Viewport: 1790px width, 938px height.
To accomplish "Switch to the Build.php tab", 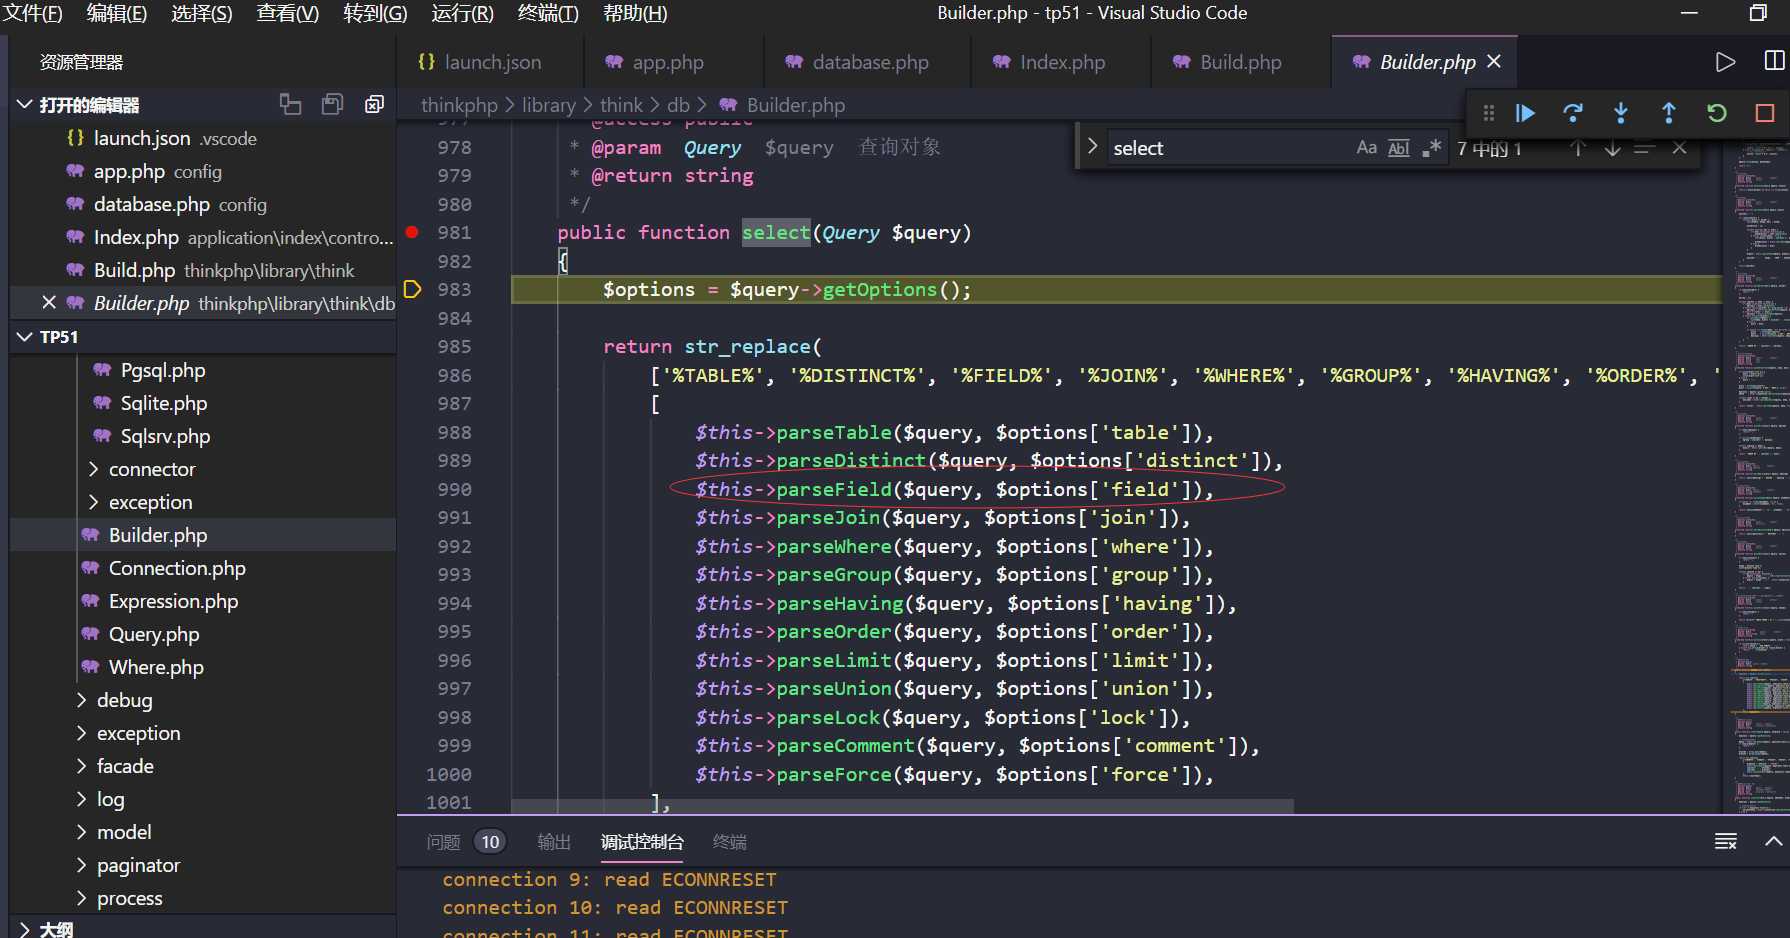I will pyautogui.click(x=1240, y=62).
